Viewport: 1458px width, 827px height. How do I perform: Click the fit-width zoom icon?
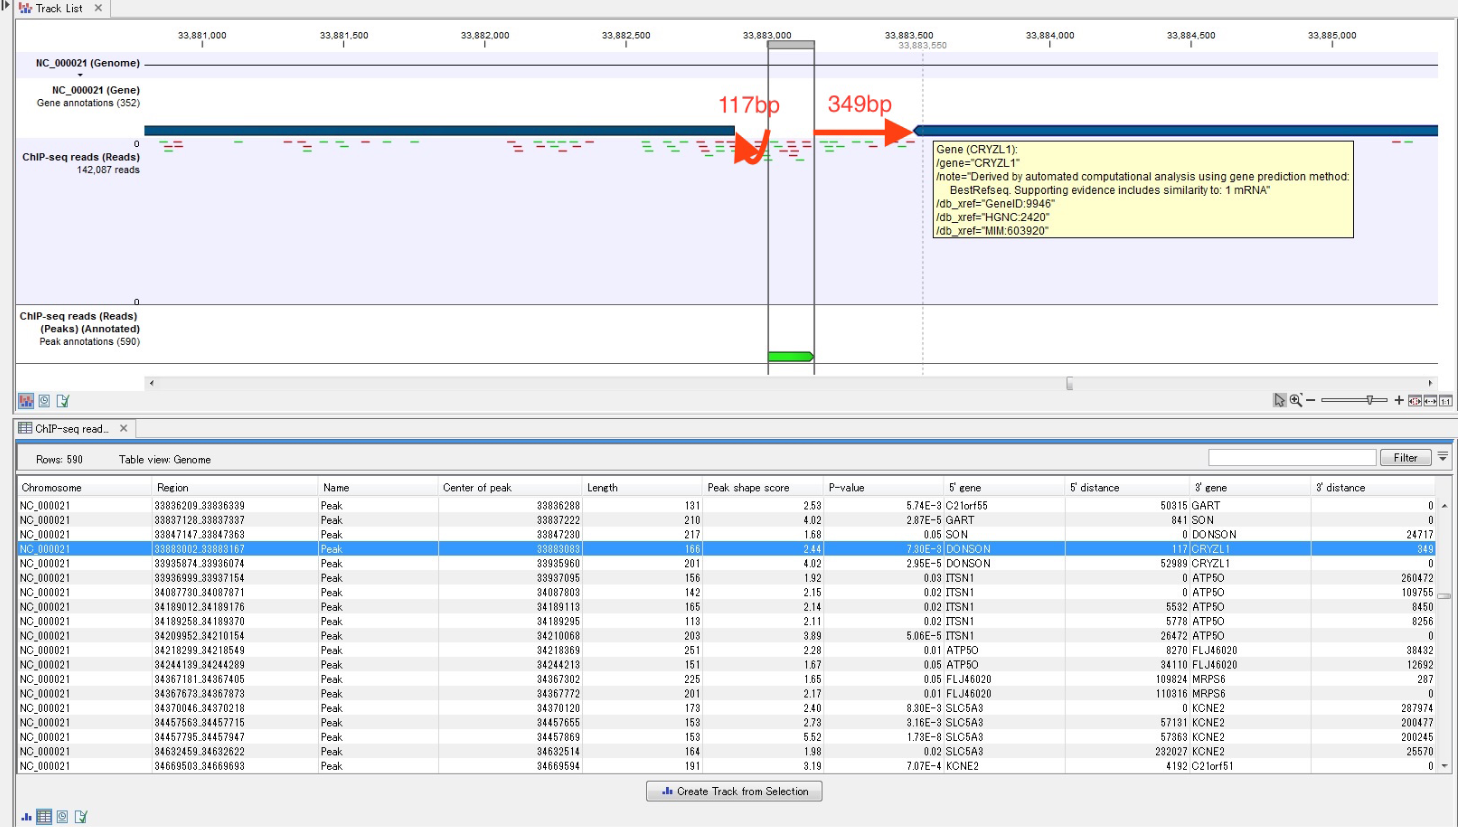1430,400
